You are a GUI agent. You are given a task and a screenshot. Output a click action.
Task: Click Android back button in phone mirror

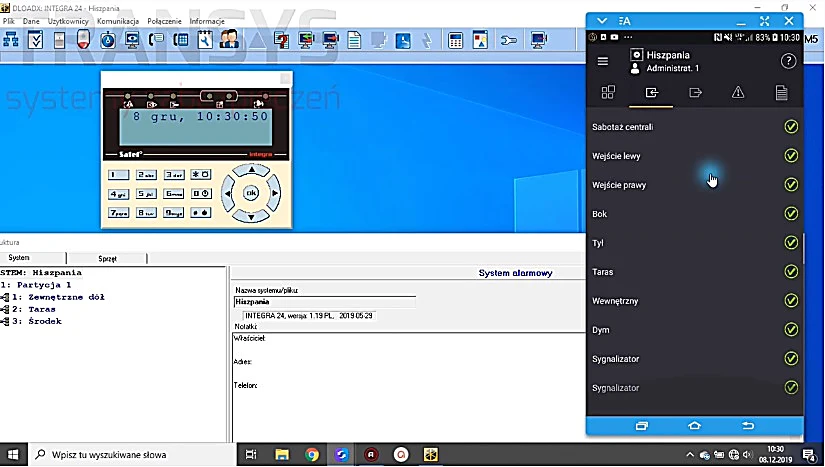point(748,425)
